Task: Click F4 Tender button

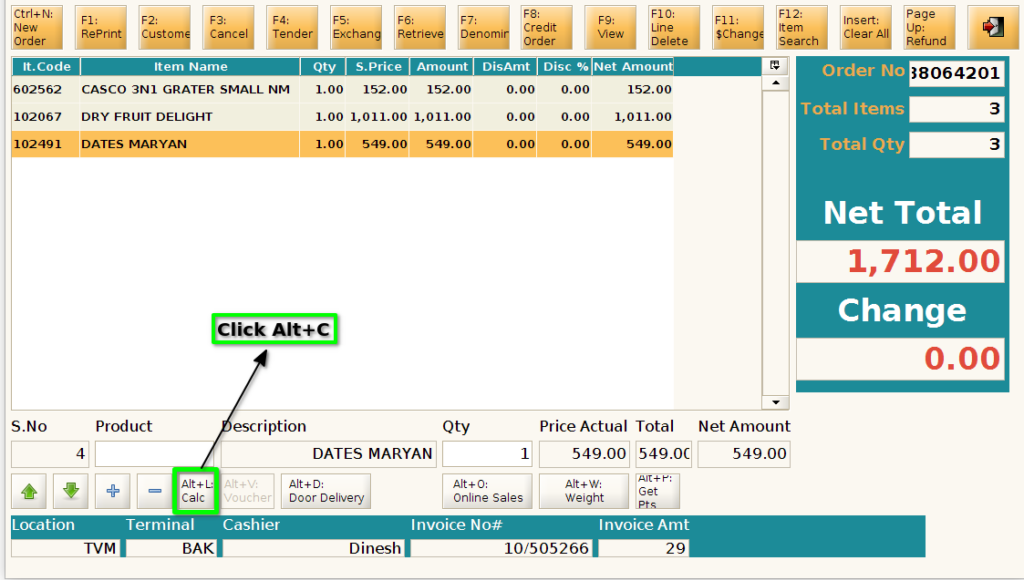Action: 292,27
